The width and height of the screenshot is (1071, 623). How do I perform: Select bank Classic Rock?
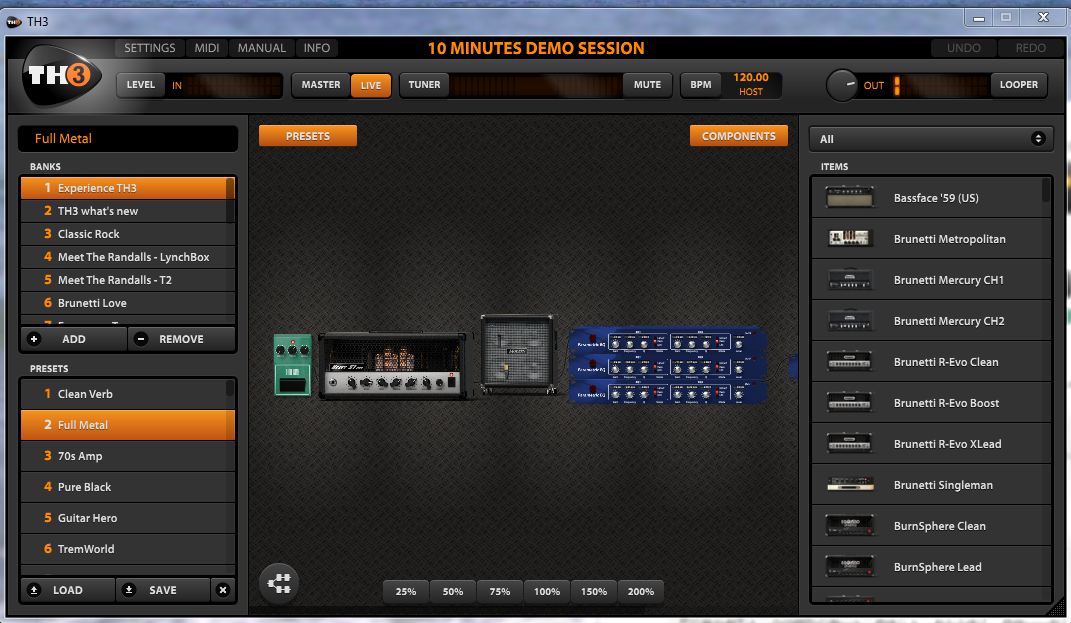pos(127,234)
